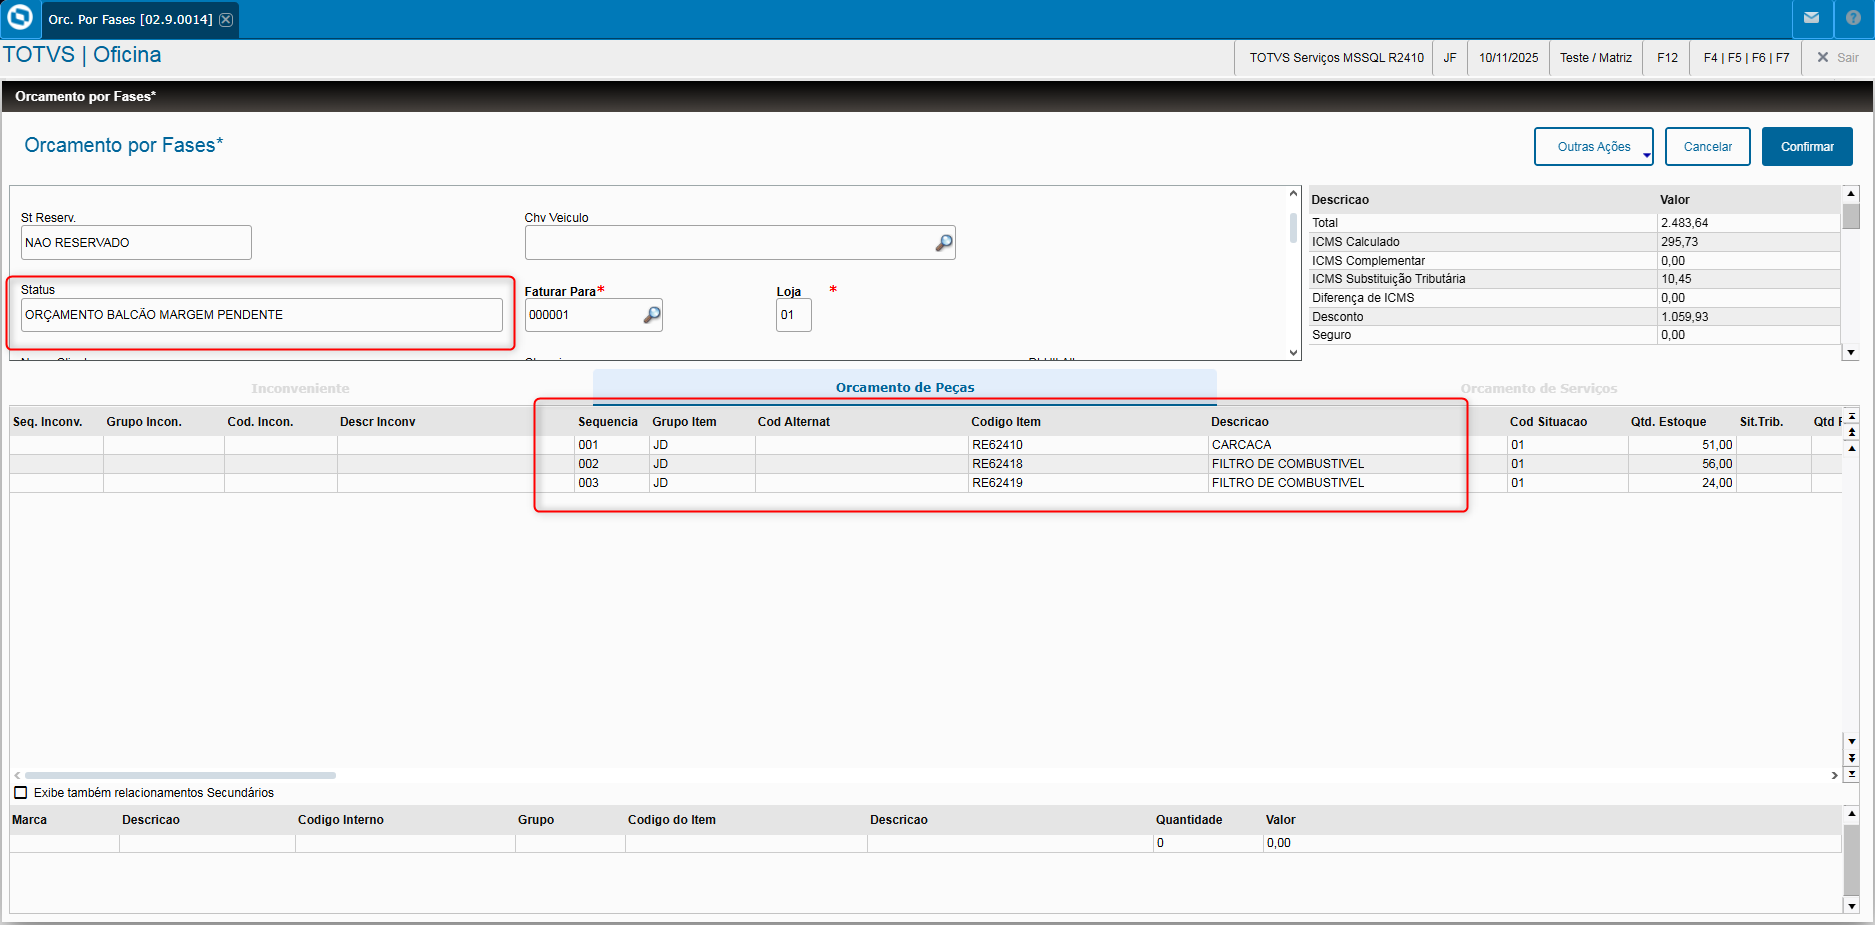Click the F12 shortcut button
The image size is (1875, 925).
[x=1667, y=58]
